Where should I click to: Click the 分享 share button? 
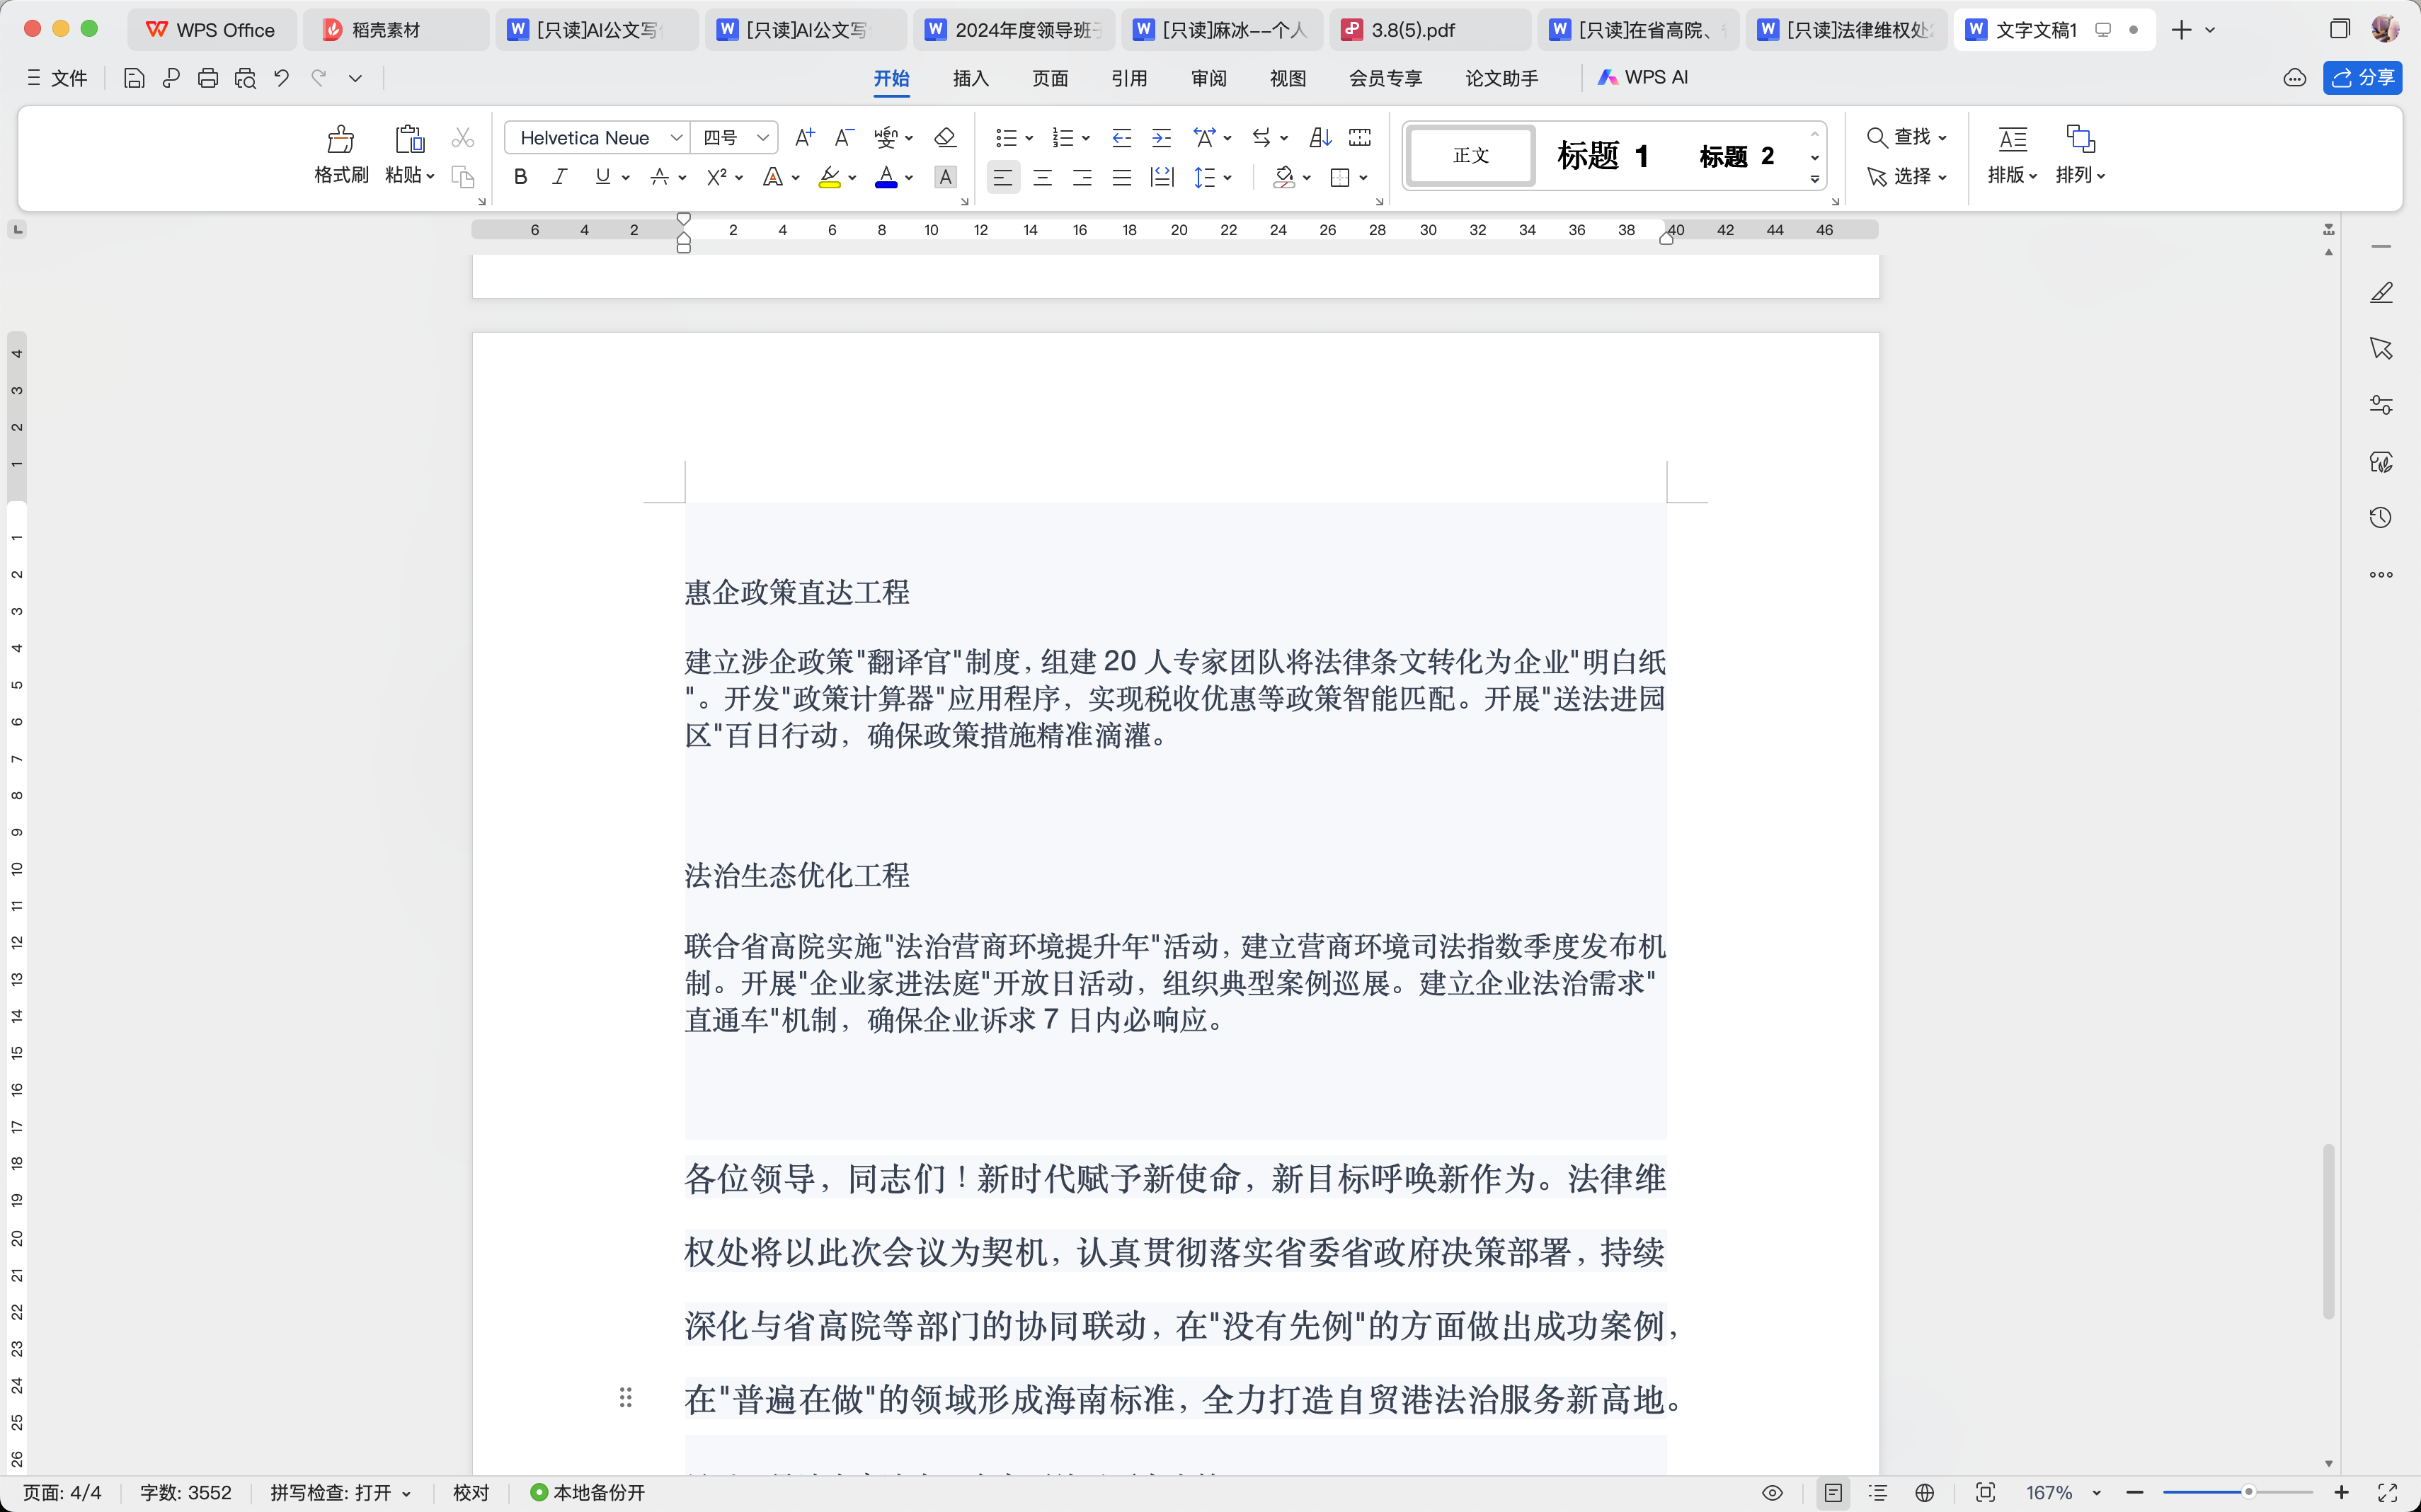[x=2362, y=78]
